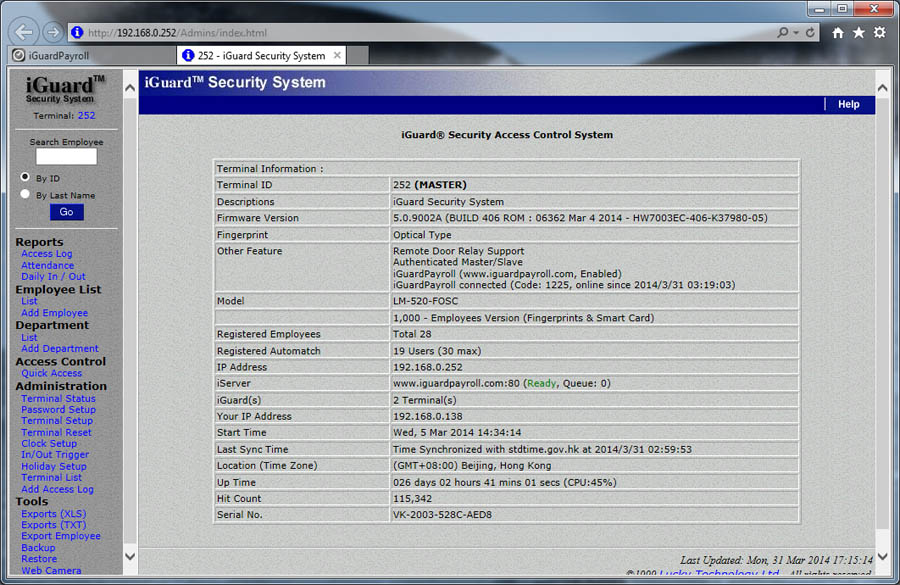This screenshot has width=900, height=585.
Task: Click the firmware version value 5.0.9002A
Action: coord(580,218)
